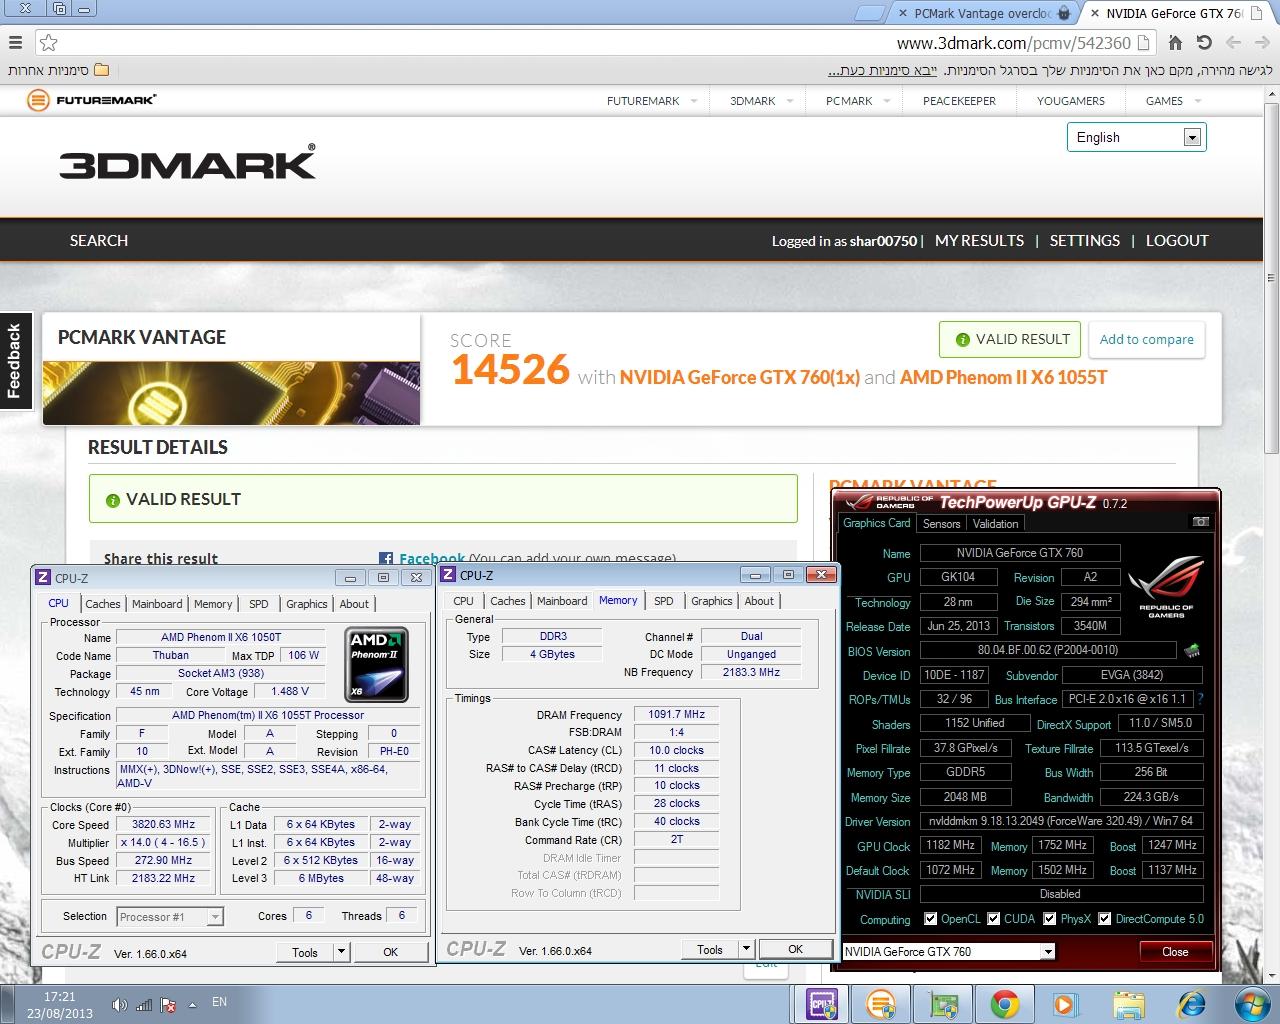Click the SEARCH link

coord(99,240)
